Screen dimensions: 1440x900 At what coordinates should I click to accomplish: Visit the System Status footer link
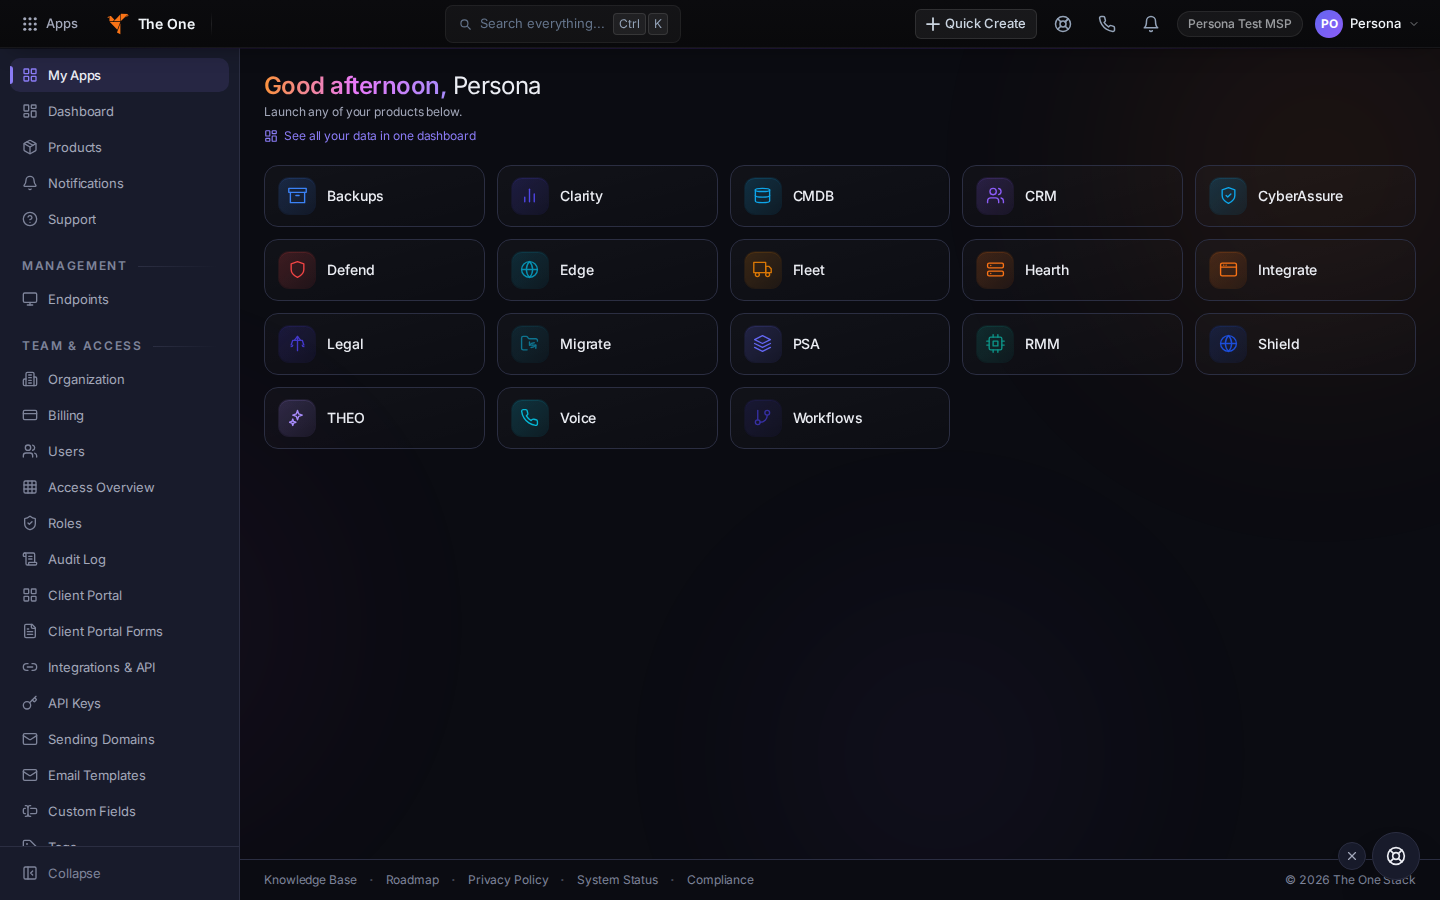pos(617,880)
